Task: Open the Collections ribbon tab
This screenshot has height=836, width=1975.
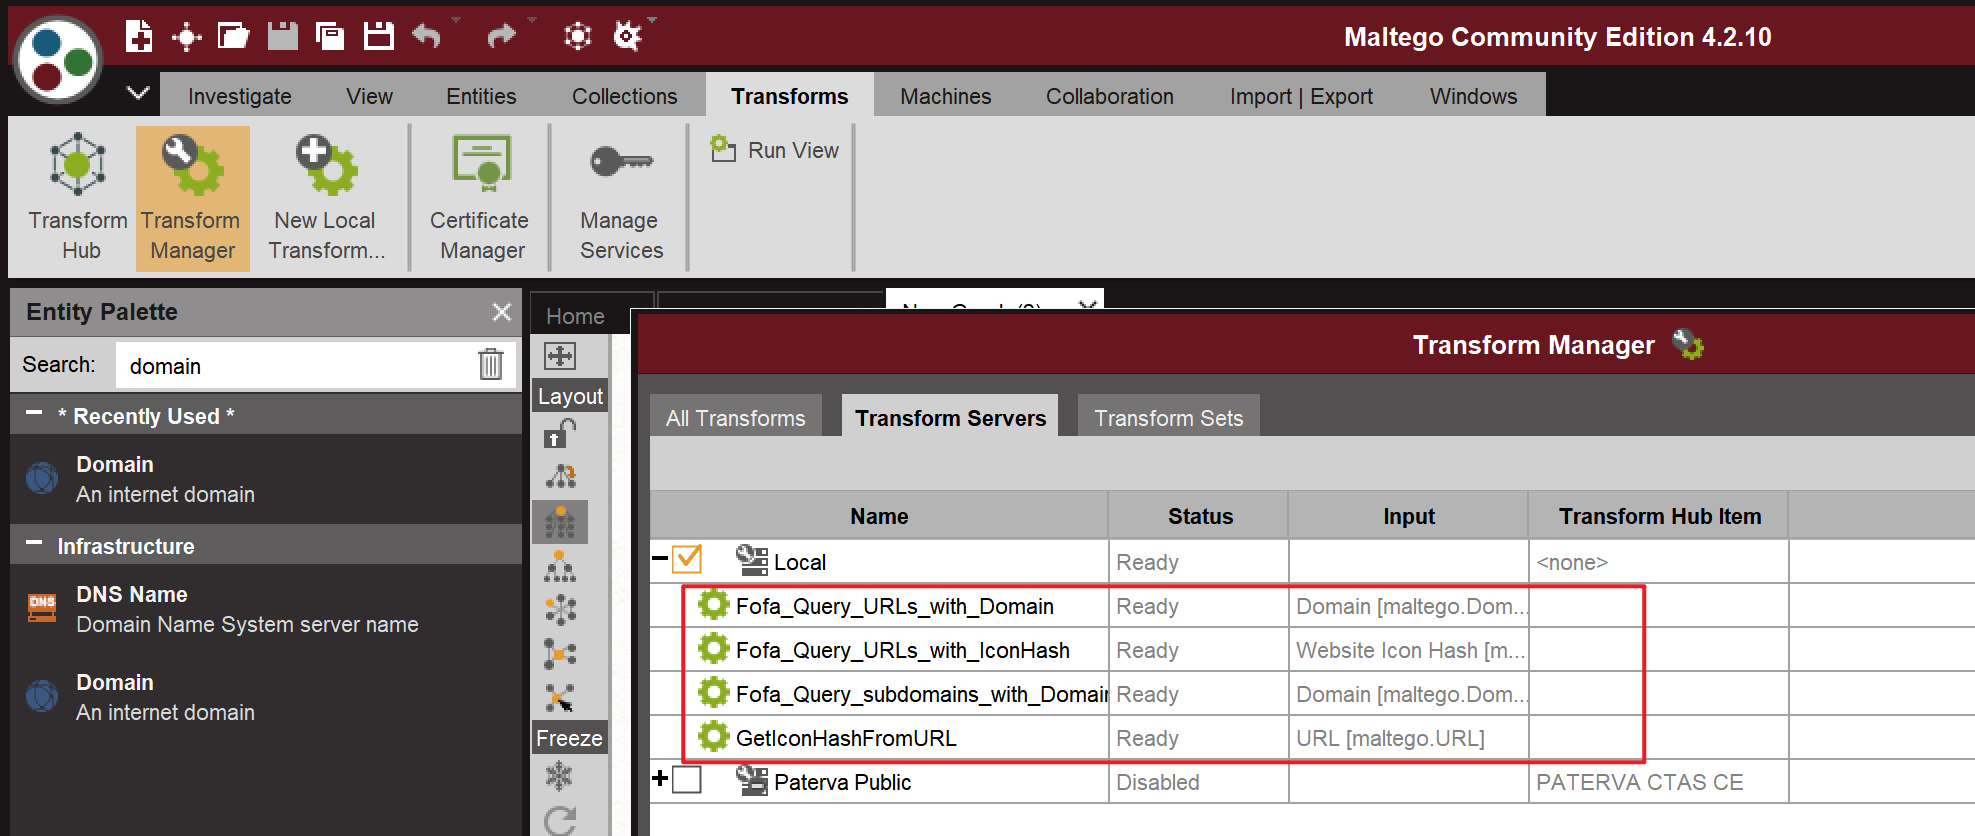Action: click(625, 96)
